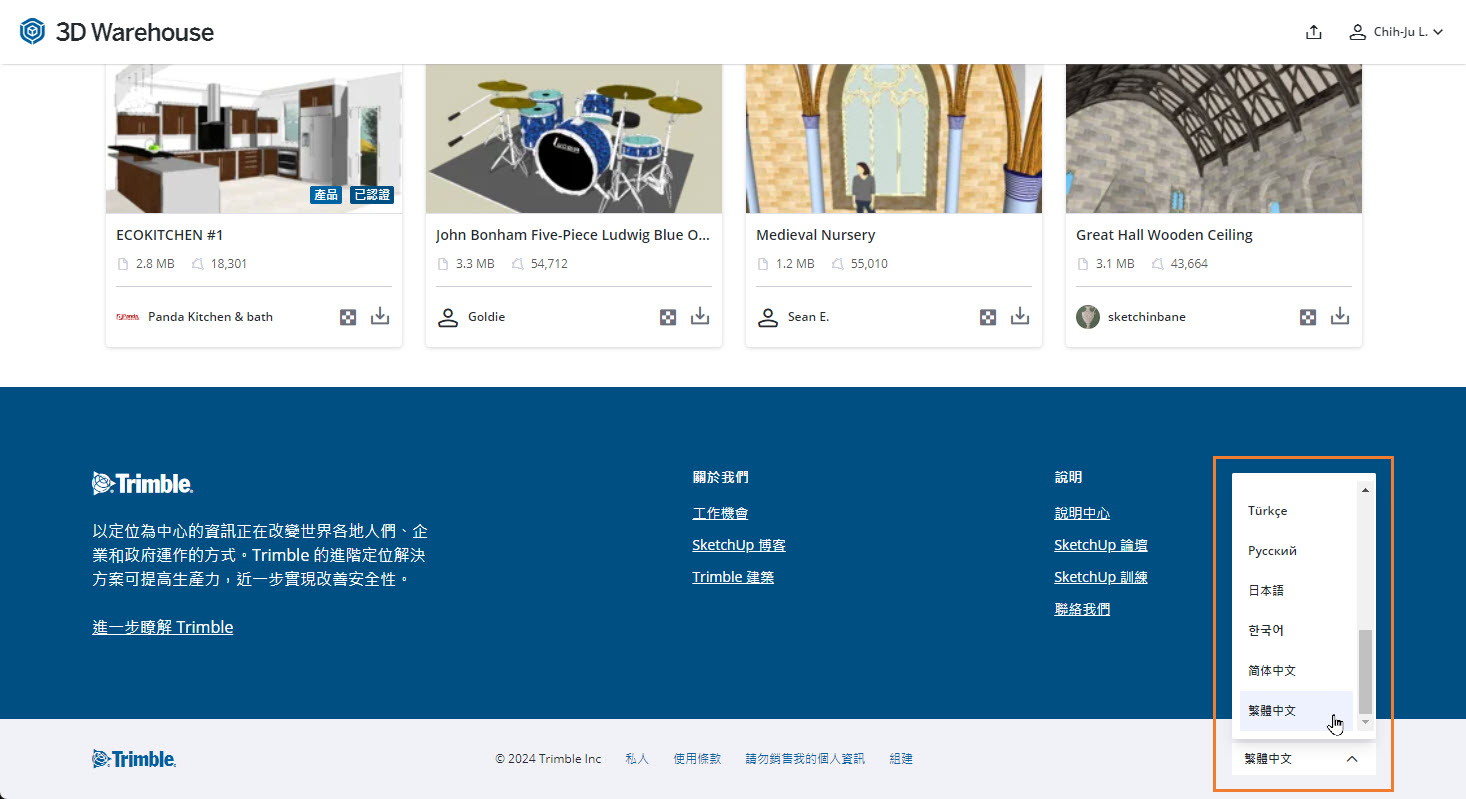
Task: Open the 說明中心 link
Action: coord(1082,513)
